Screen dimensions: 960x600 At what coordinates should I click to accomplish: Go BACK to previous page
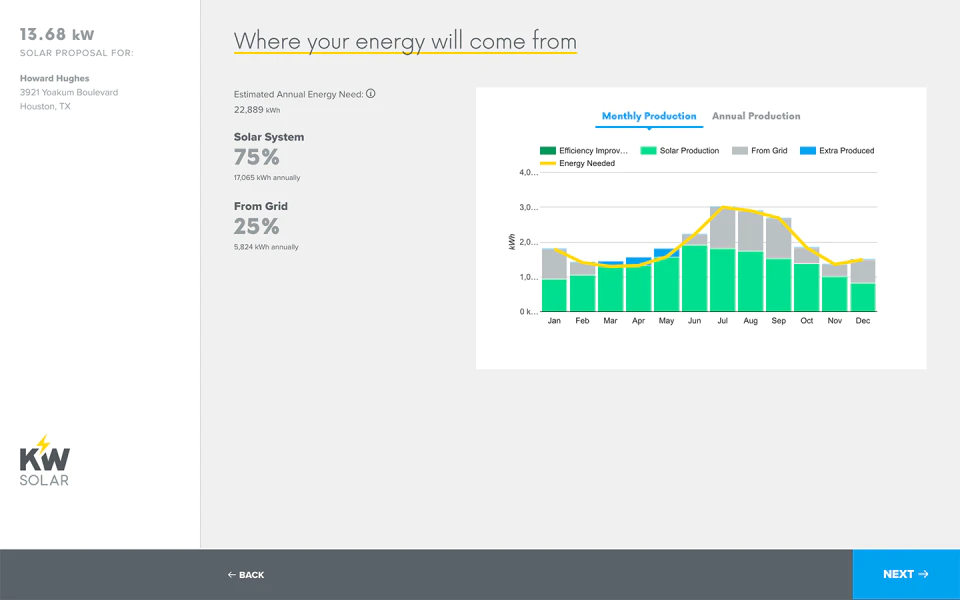pyautogui.click(x=246, y=575)
